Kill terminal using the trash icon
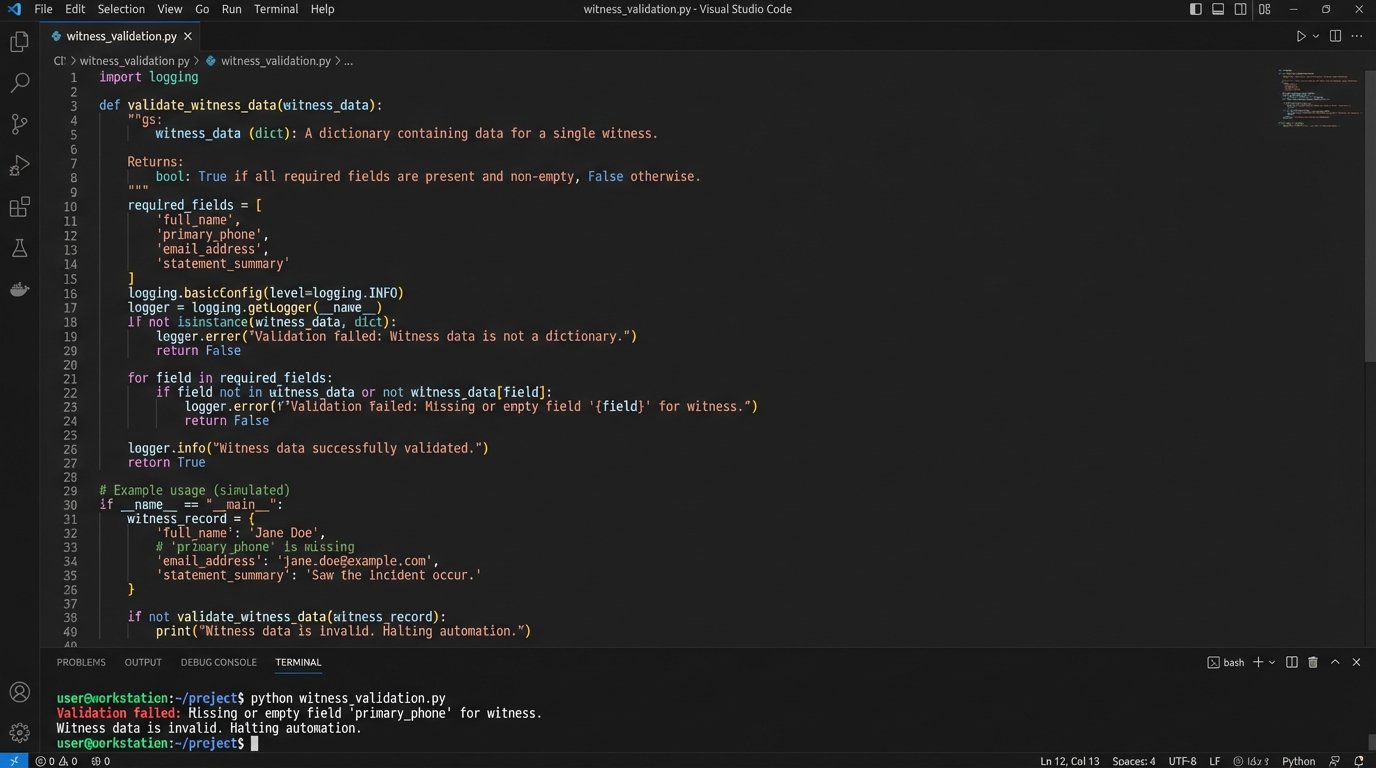The image size is (1376, 768). 1313,662
